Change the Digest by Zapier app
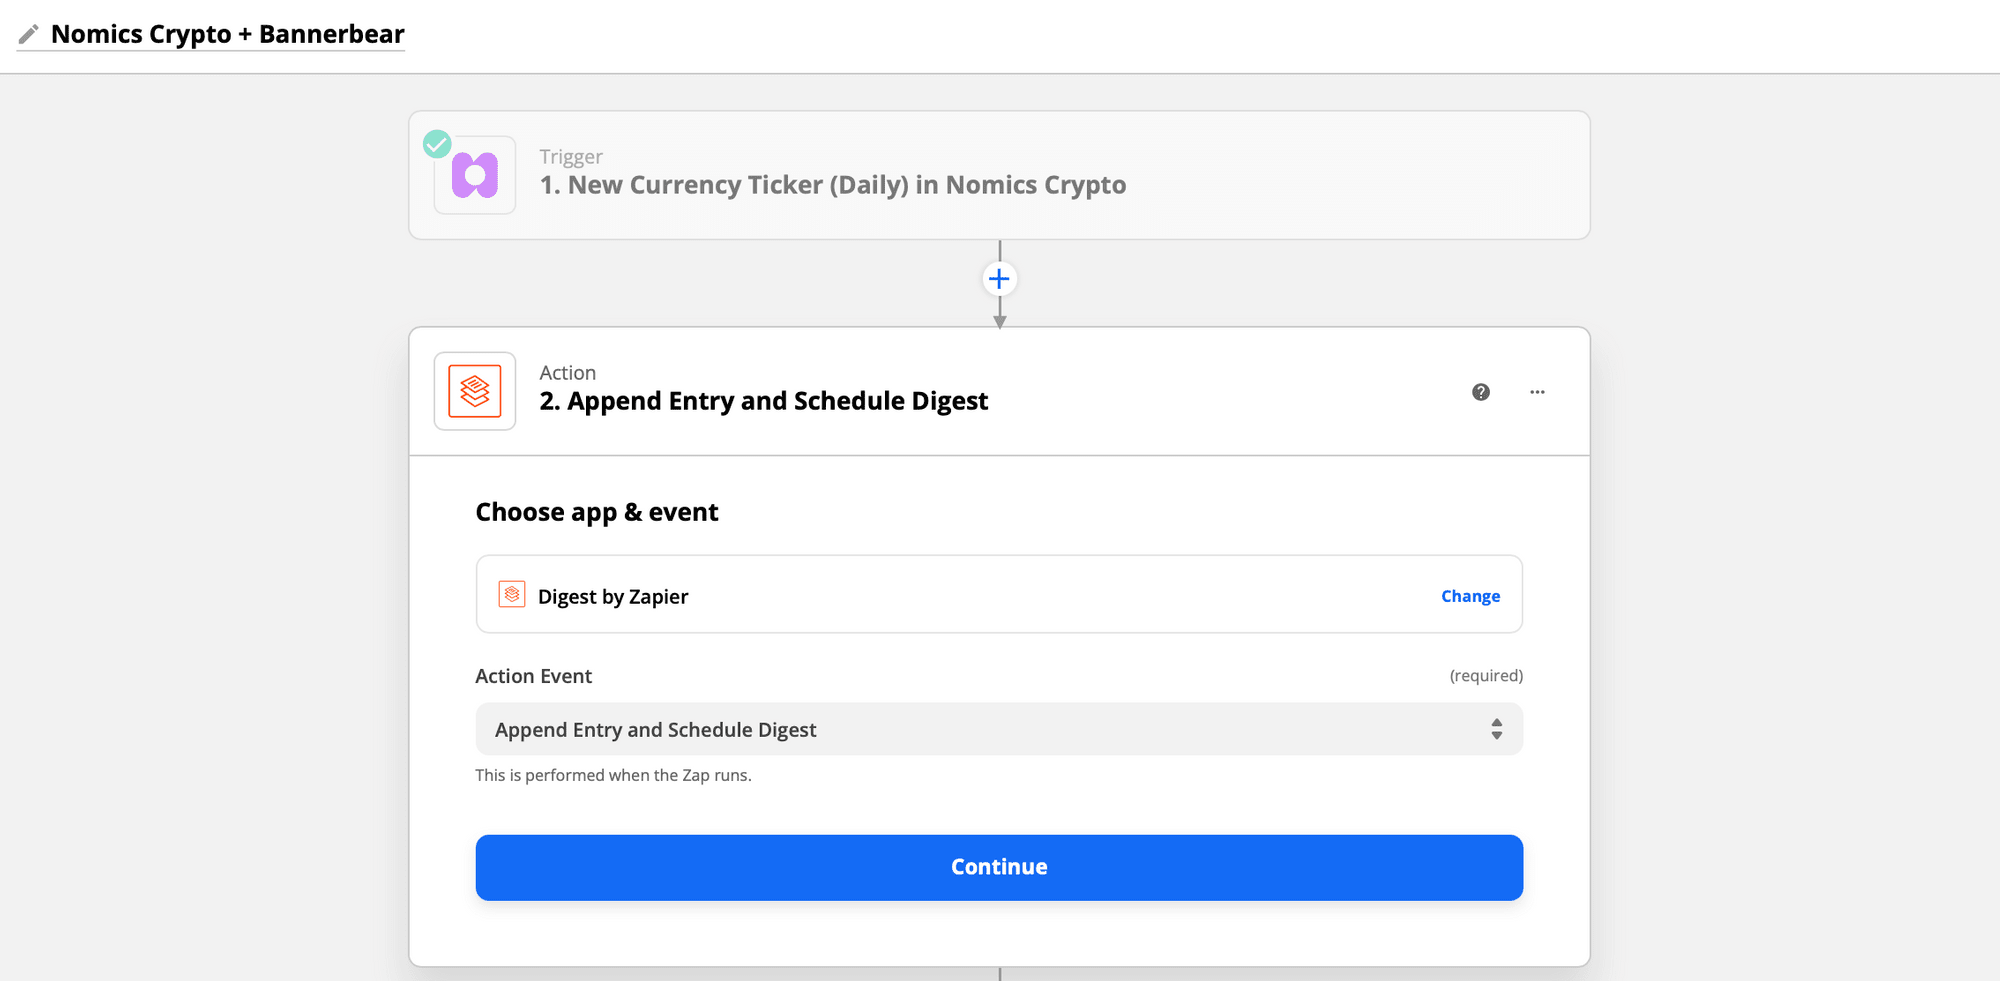This screenshot has width=2000, height=981. 1470,596
